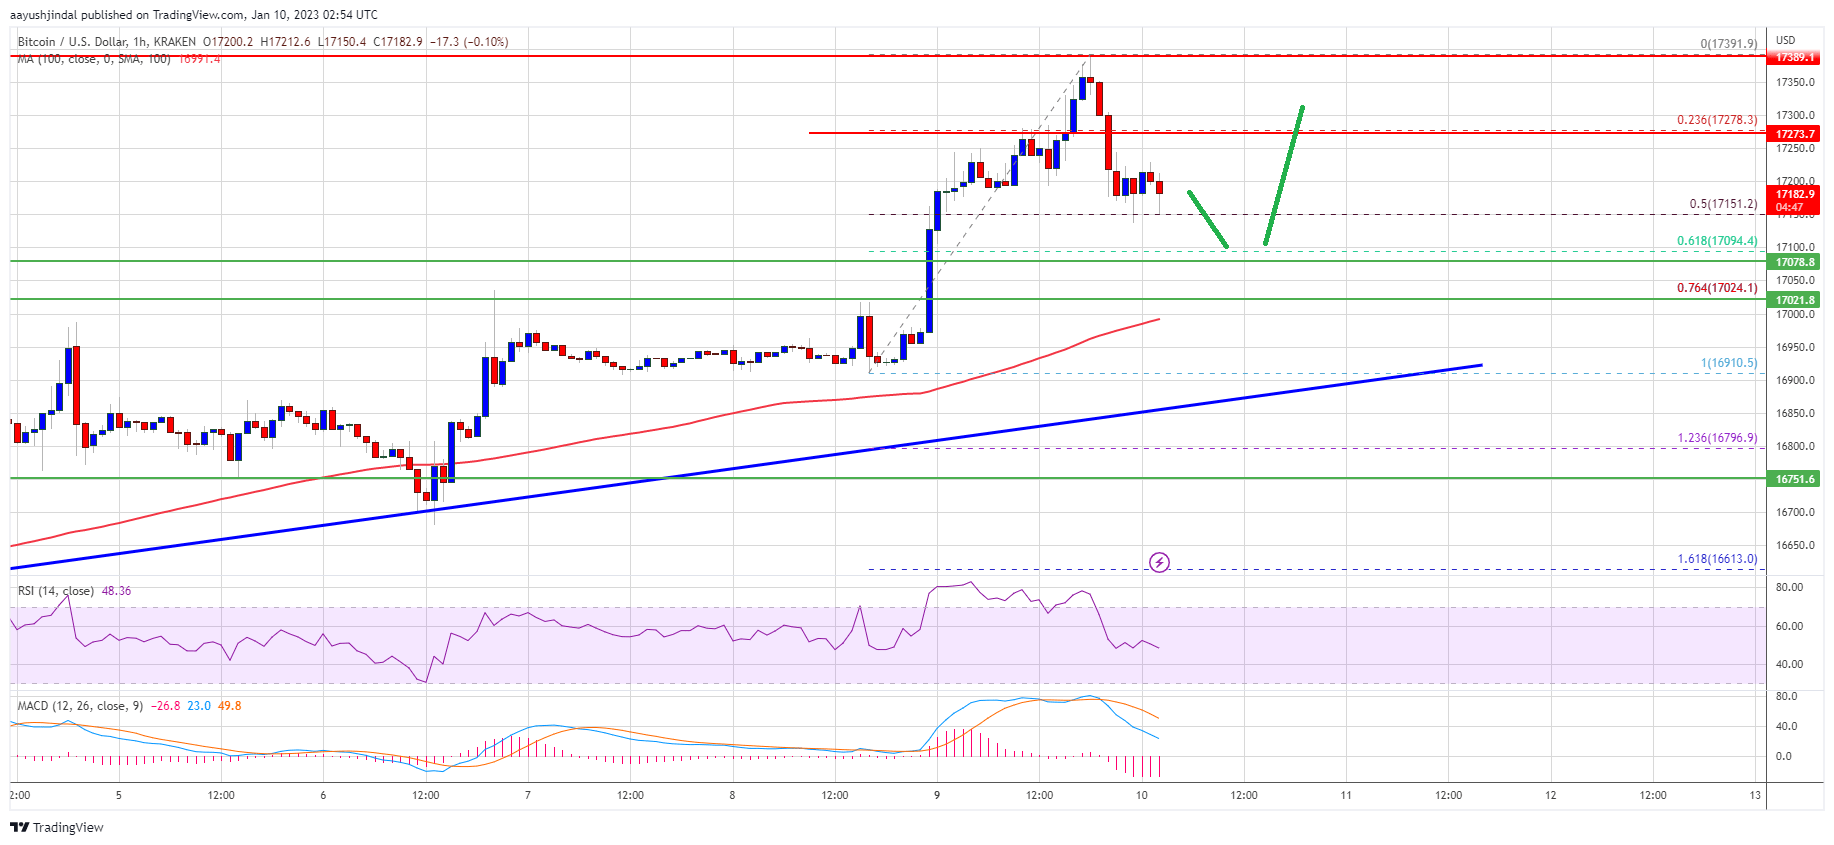The image size is (1834, 845).
Task: Click the current price tag 17182.9
Action: tap(1794, 200)
